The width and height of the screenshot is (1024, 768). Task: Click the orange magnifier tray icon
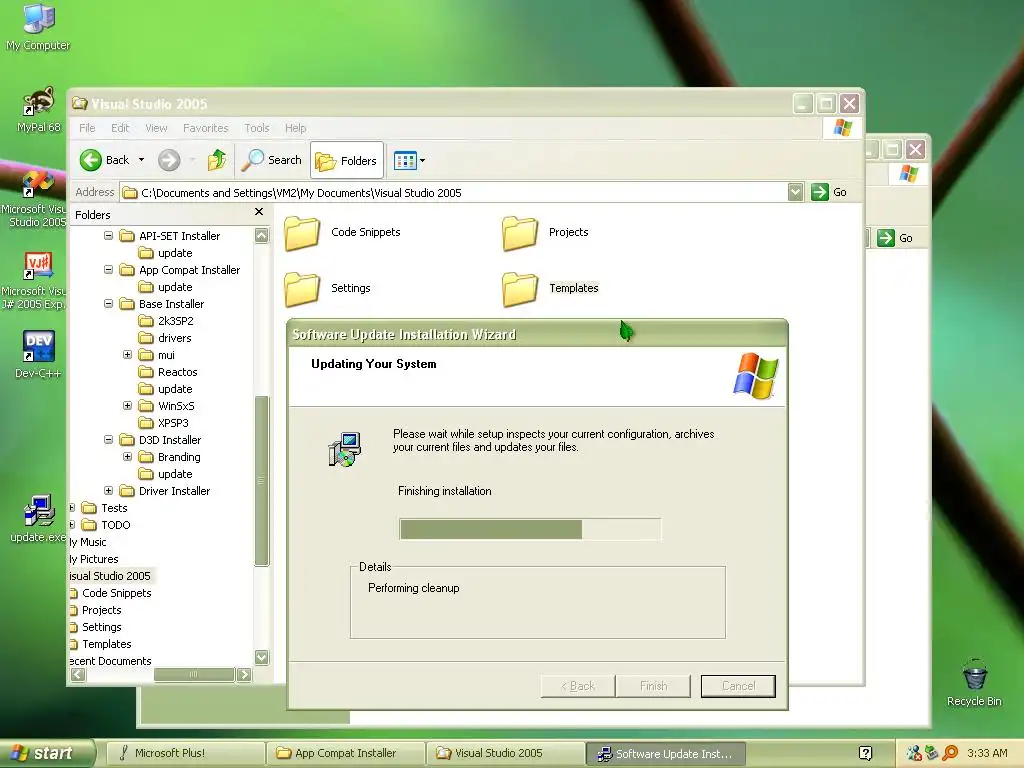tap(950, 753)
